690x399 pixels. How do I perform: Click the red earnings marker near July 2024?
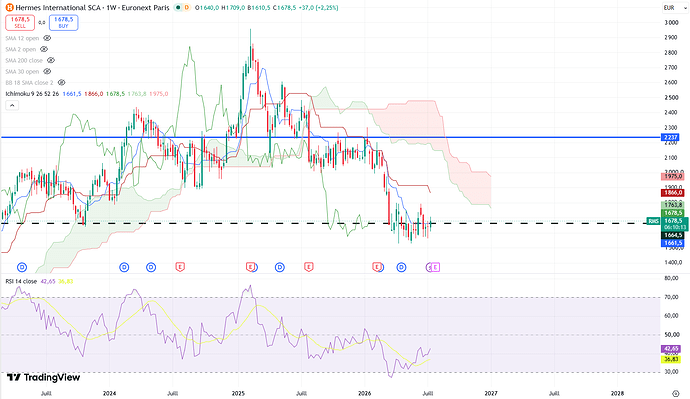point(180,267)
